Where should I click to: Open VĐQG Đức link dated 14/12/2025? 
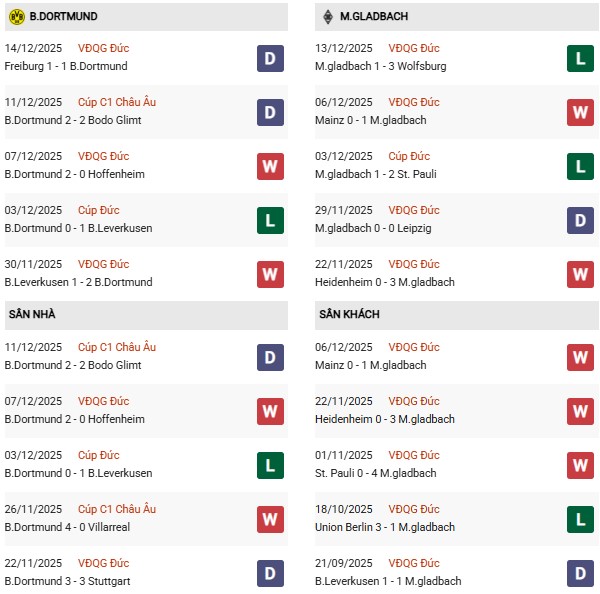coord(103,48)
